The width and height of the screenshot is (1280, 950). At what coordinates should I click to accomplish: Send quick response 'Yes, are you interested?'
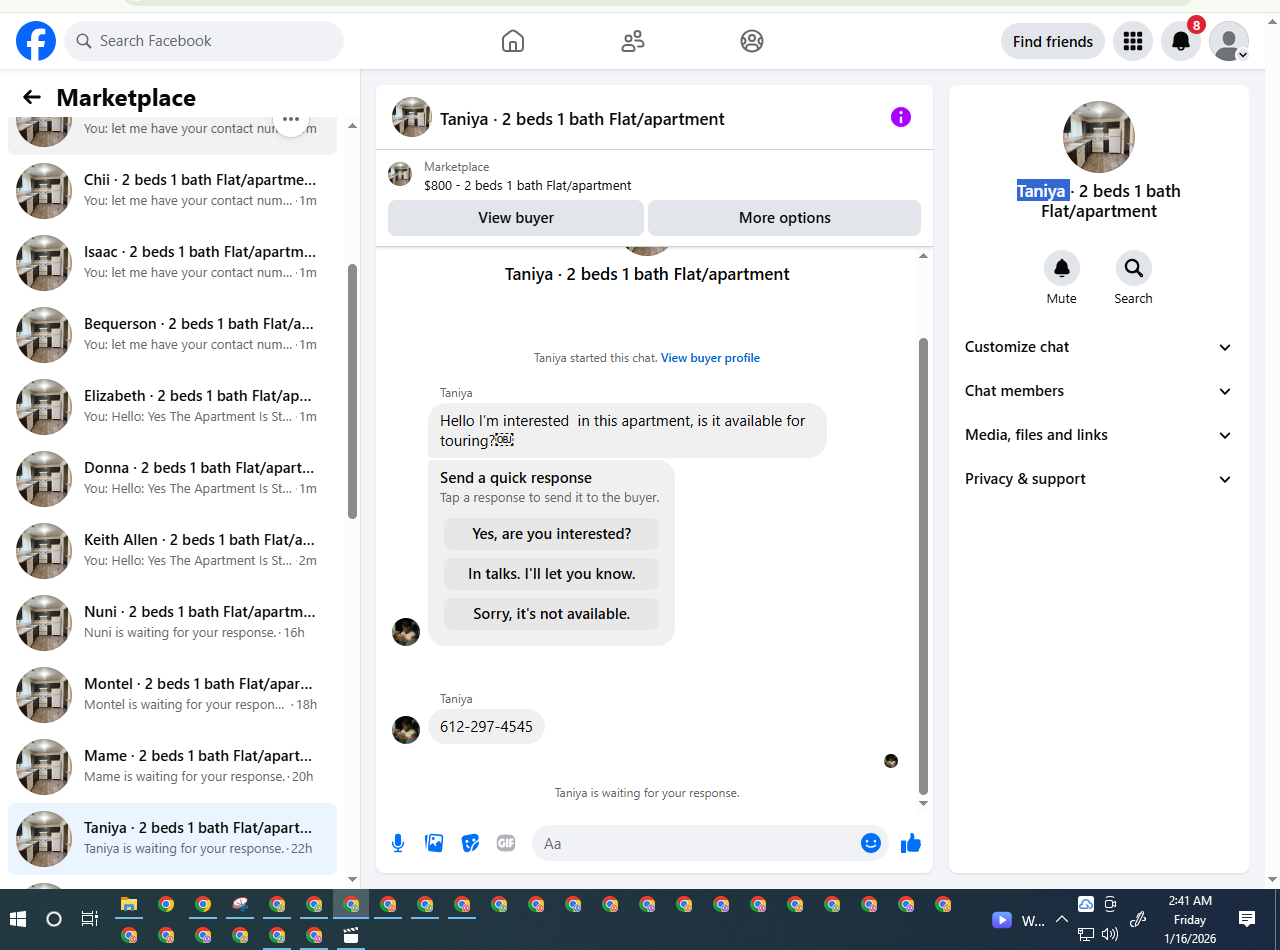[x=552, y=534]
